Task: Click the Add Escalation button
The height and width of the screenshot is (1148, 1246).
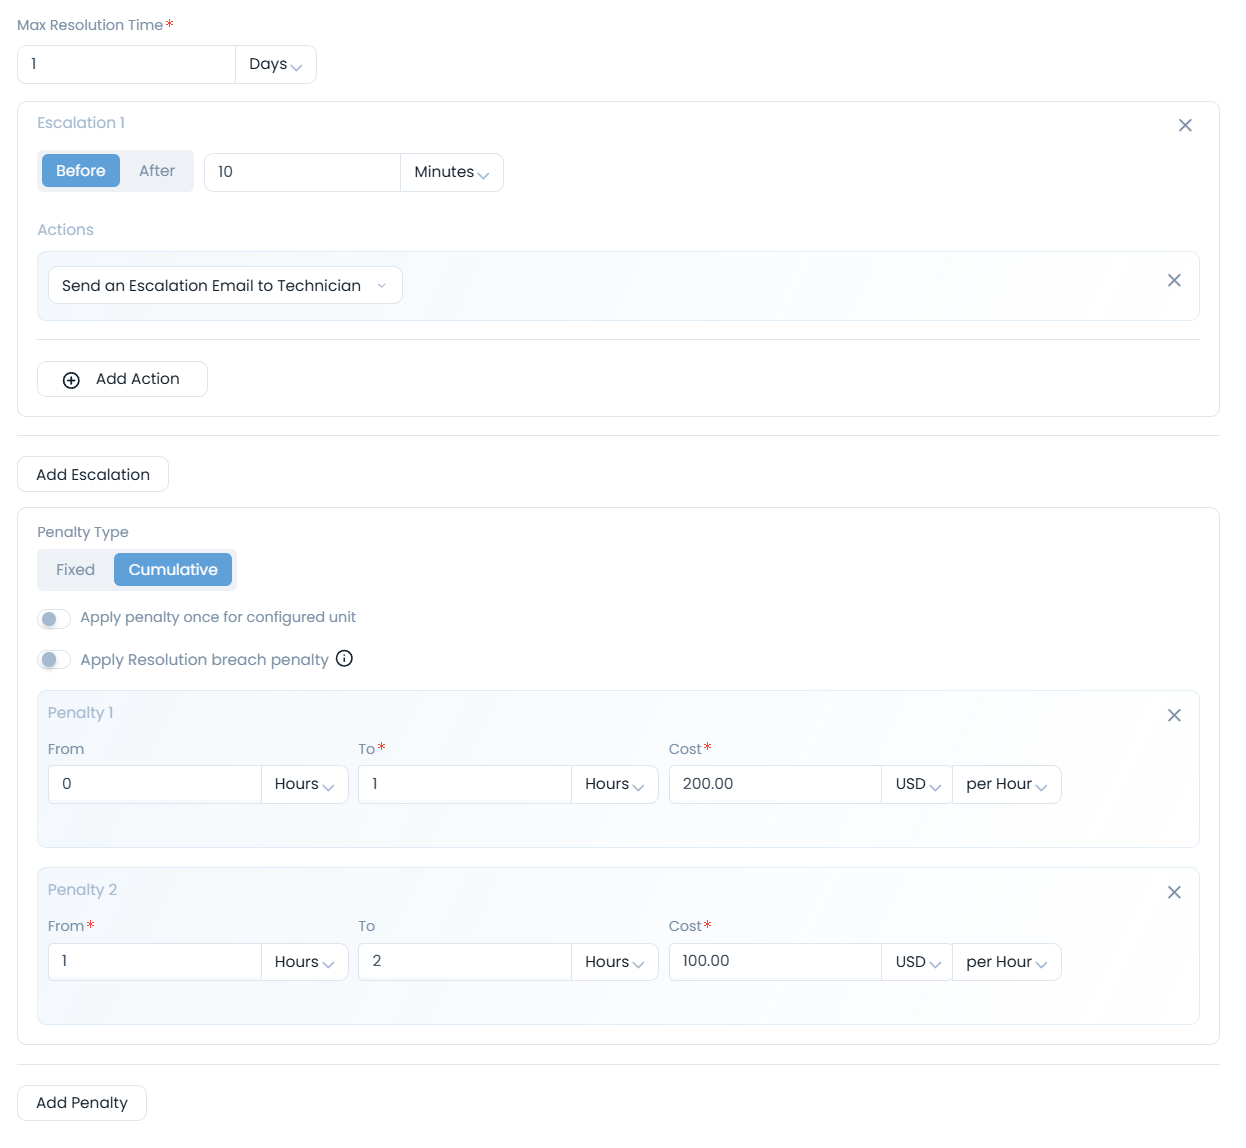Action: click(x=93, y=475)
